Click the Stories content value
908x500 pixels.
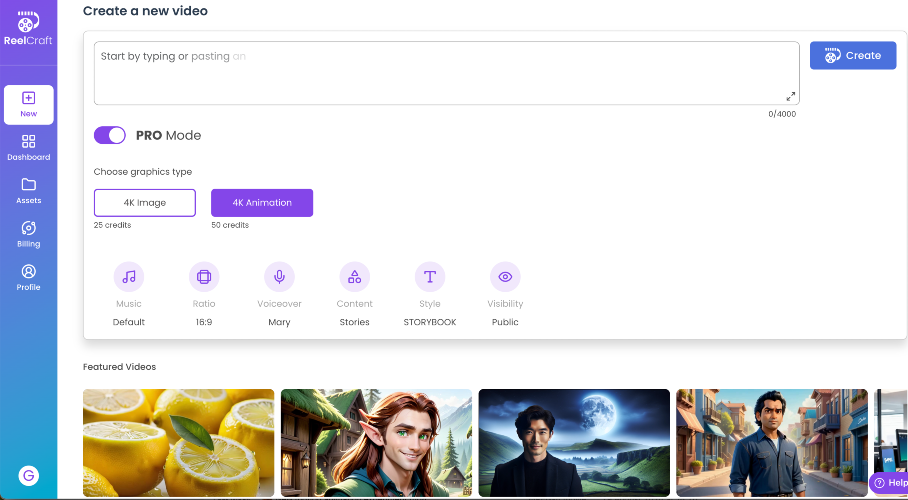354,322
